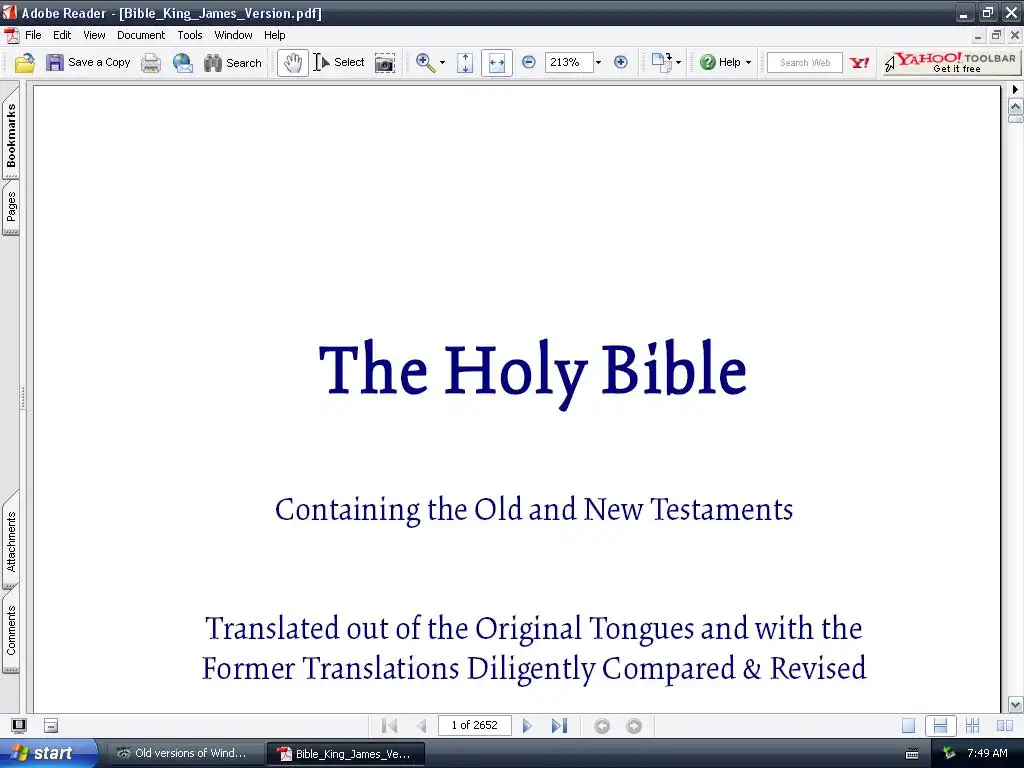Click the page number field 1 of 2652

(x=475, y=726)
